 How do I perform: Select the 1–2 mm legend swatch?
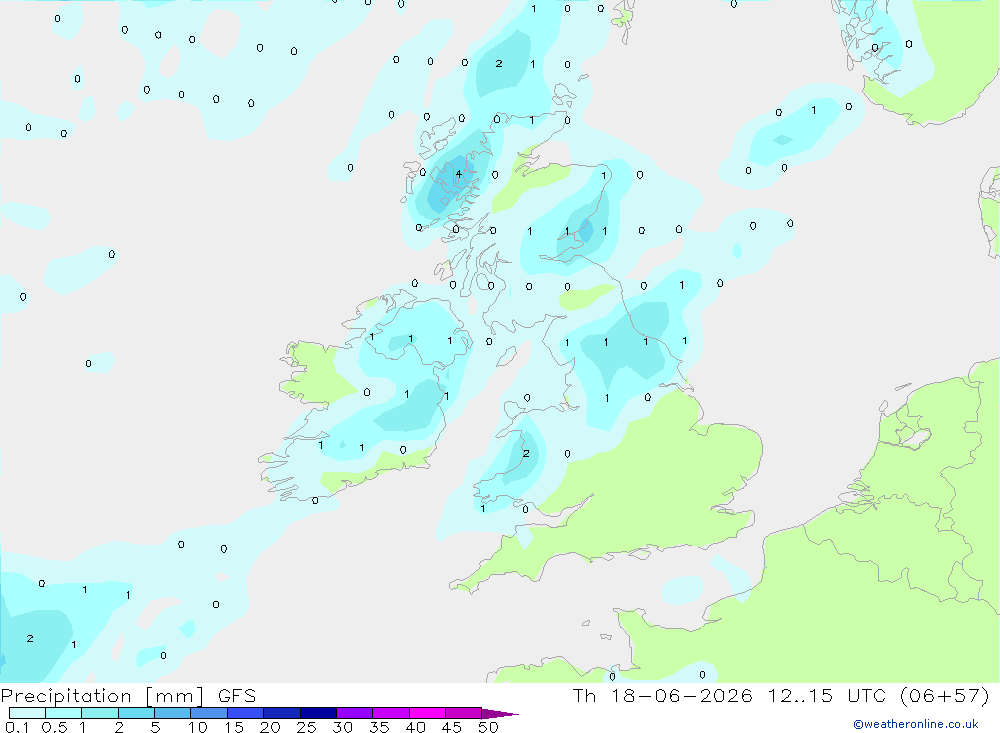99,713
